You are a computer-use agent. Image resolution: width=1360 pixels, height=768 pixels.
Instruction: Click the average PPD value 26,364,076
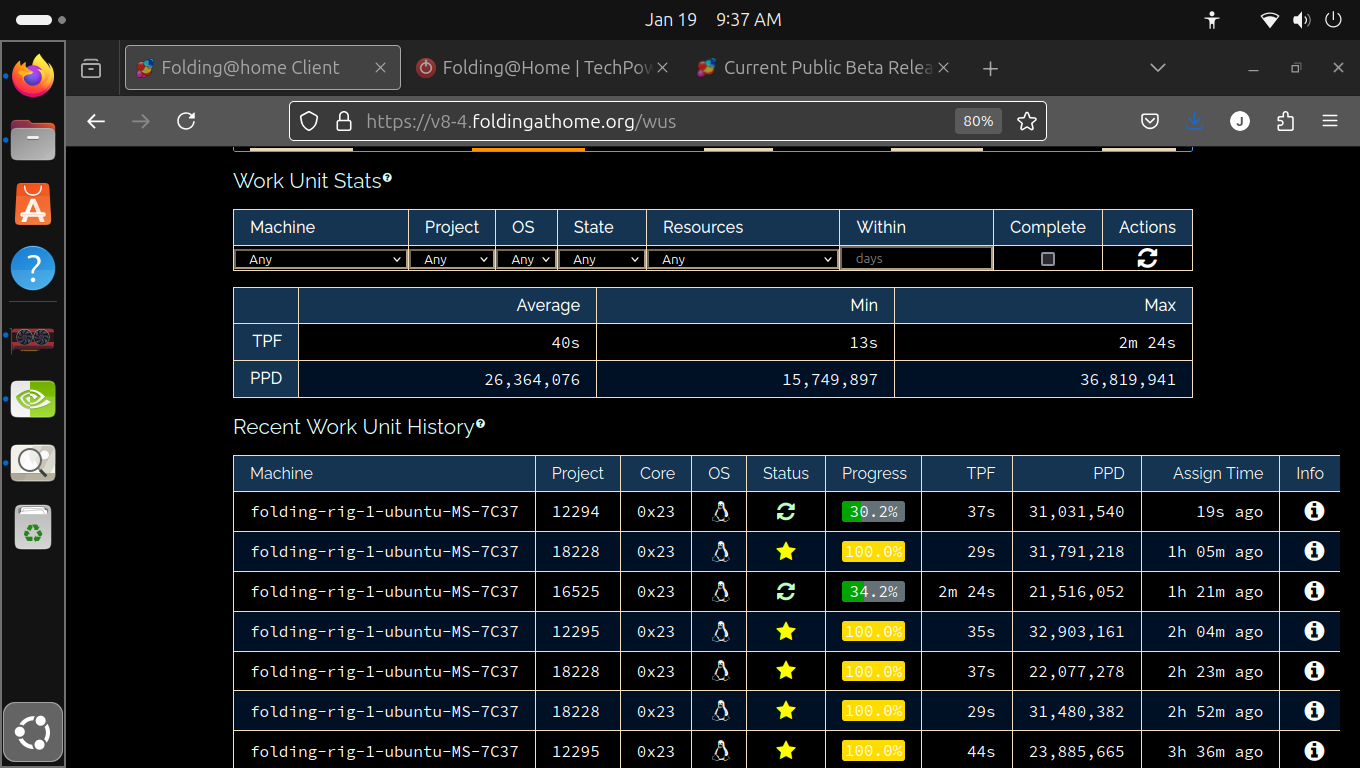pyautogui.click(x=532, y=380)
